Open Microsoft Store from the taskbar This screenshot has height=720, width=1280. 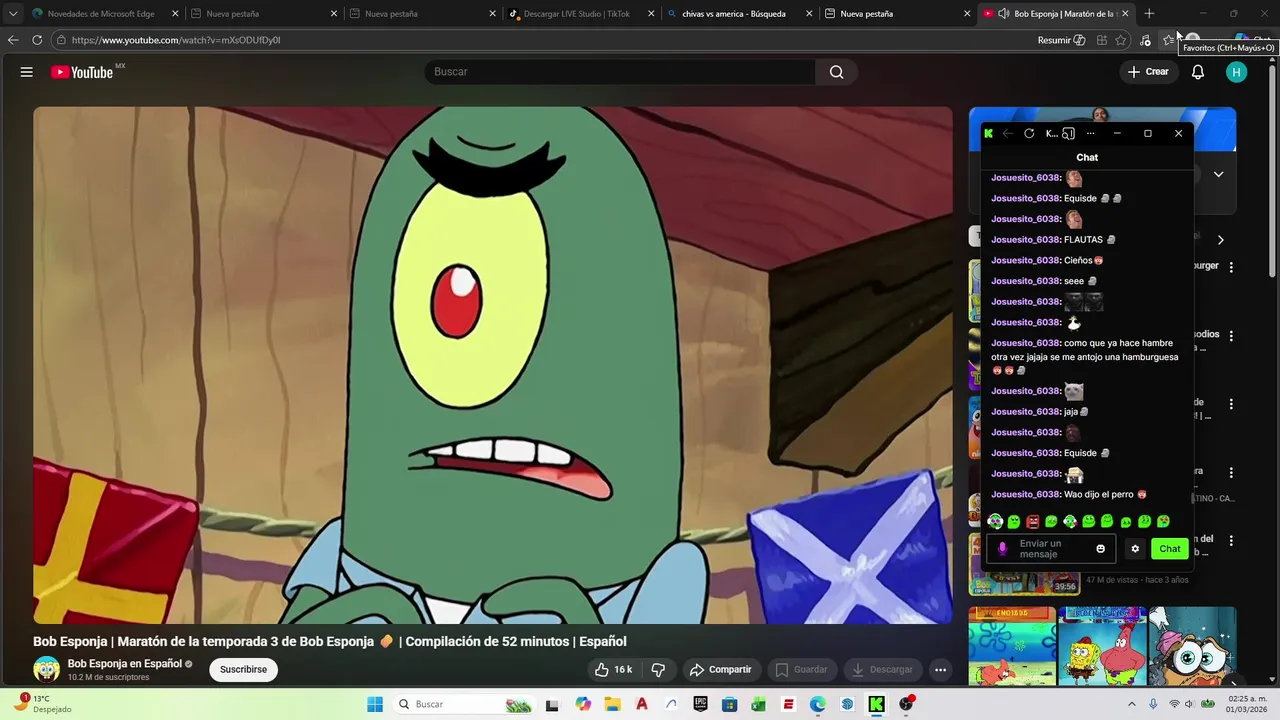[x=730, y=705]
